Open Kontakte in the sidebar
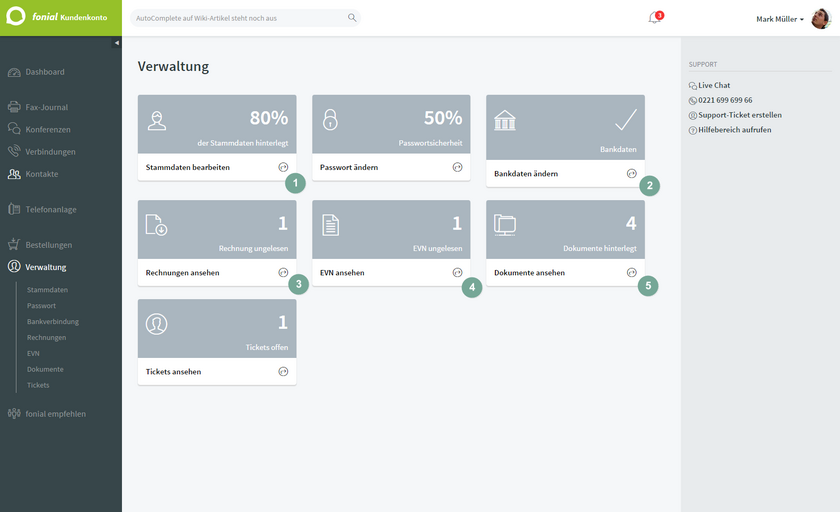This screenshot has height=512, width=840. click(42, 174)
